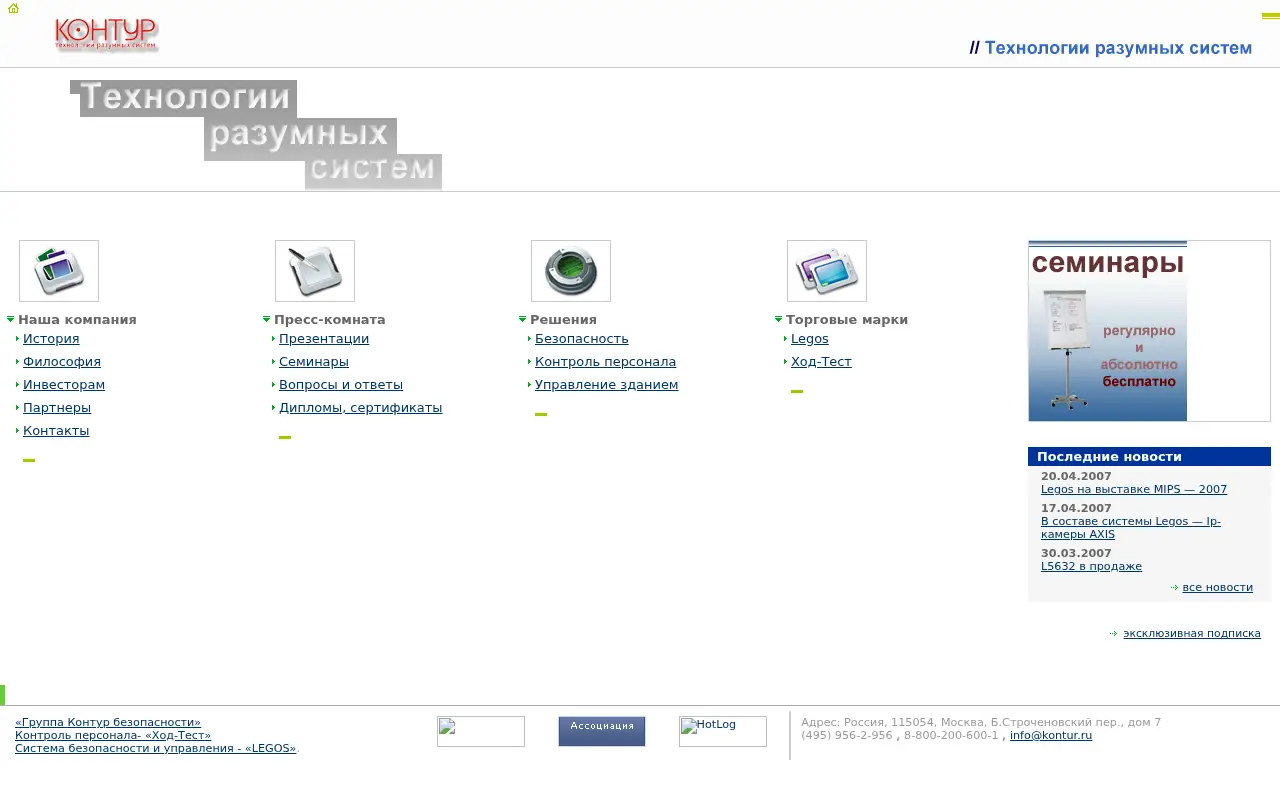Open the Семинары link
1280x800 pixels.
point(314,362)
